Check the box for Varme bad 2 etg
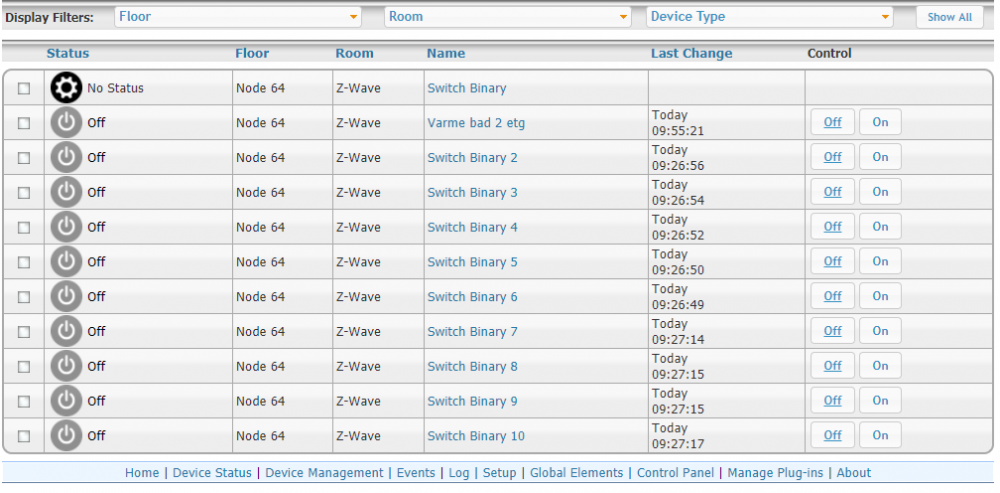 click(x=24, y=124)
